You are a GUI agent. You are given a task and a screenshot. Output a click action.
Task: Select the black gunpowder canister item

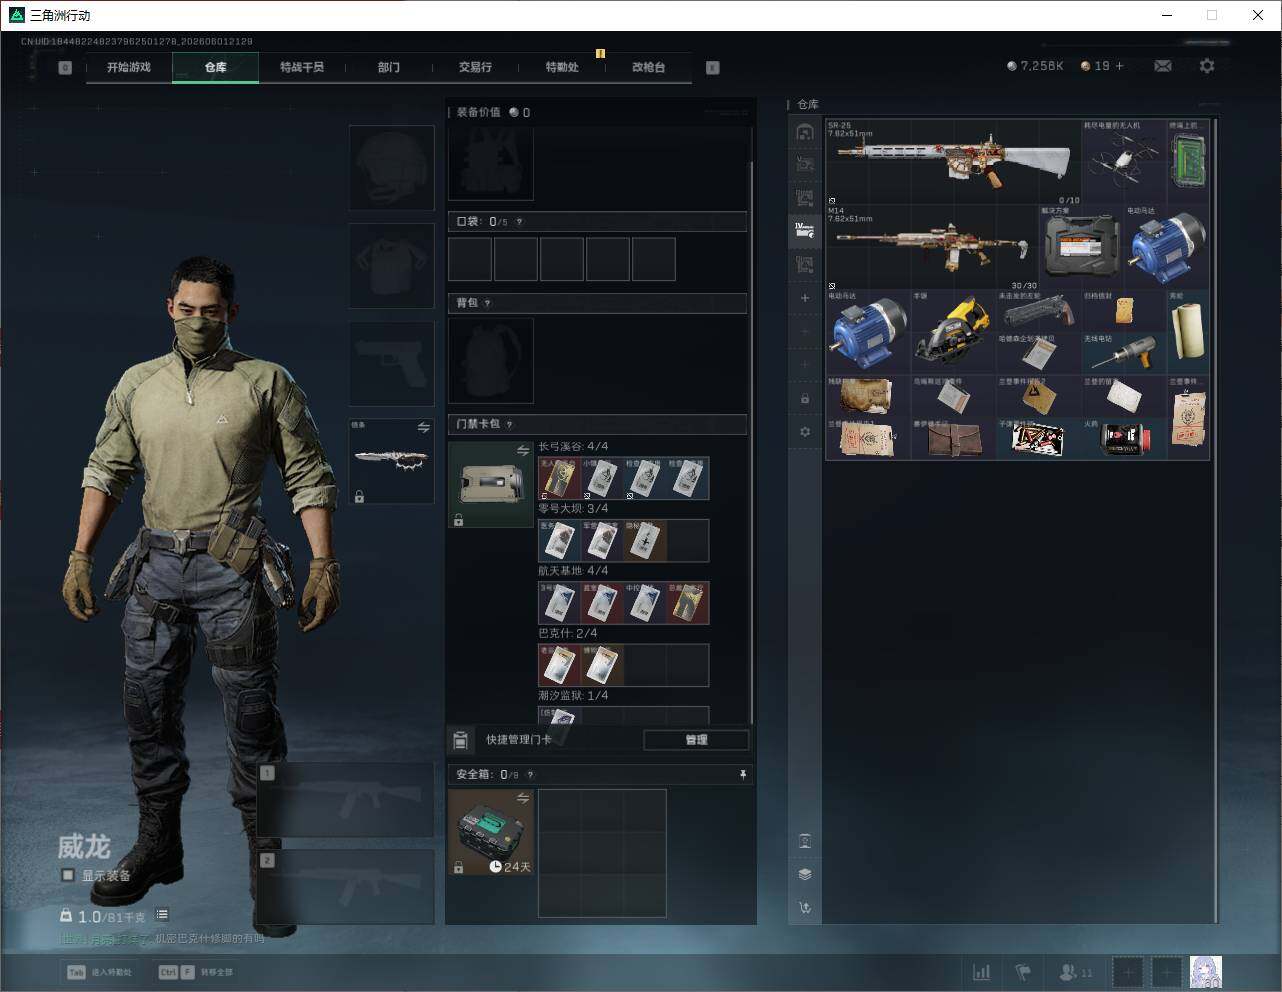tap(1124, 439)
